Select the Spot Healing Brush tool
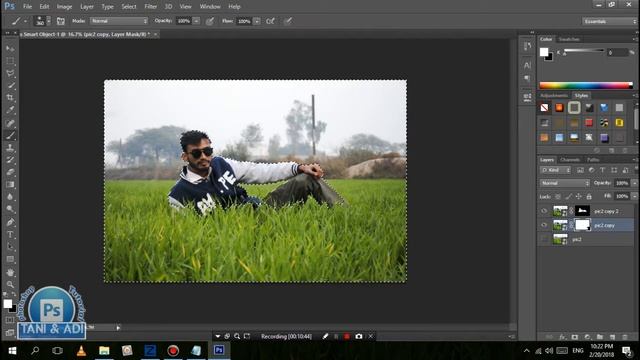This screenshot has width=640, height=360. click(10, 123)
